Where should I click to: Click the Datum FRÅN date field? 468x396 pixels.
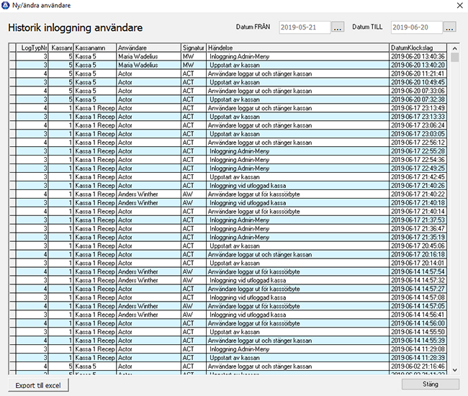[305, 27]
